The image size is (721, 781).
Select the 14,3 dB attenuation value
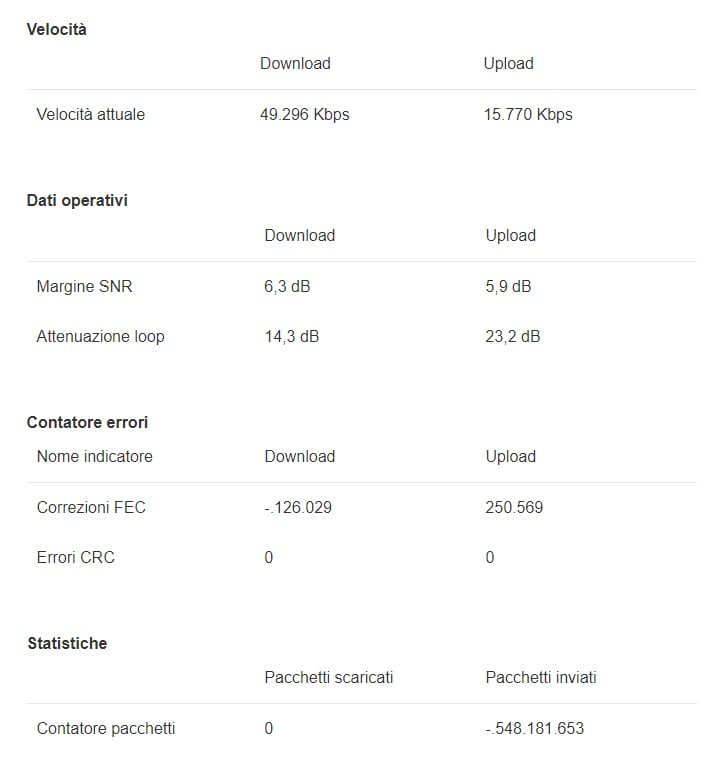pyautogui.click(x=291, y=336)
